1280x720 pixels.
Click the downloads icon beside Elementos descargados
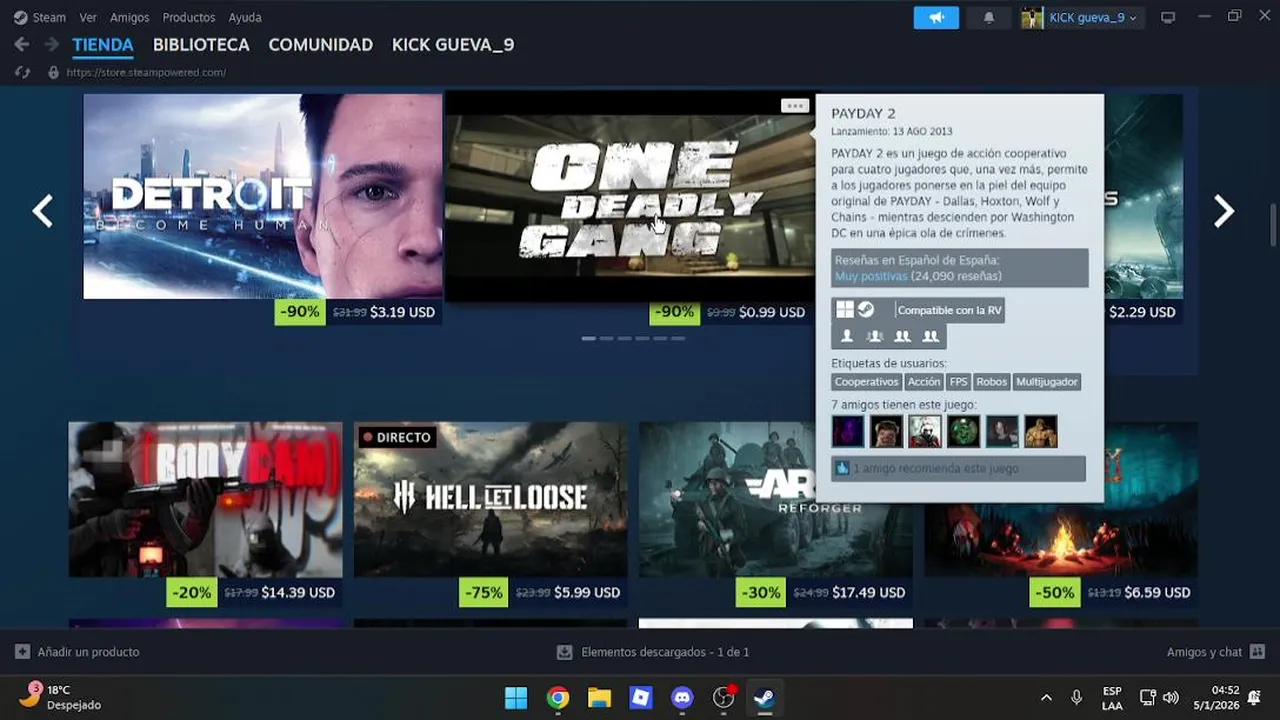coord(565,652)
